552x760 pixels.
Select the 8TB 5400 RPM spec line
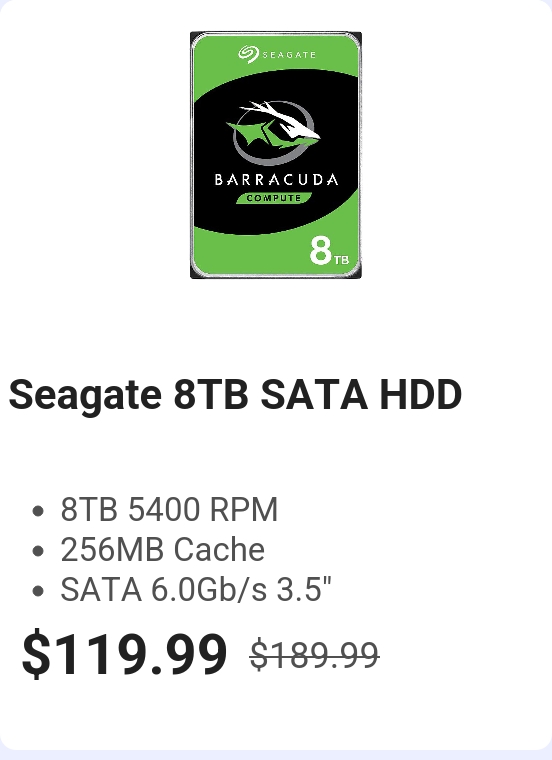[x=169, y=509]
